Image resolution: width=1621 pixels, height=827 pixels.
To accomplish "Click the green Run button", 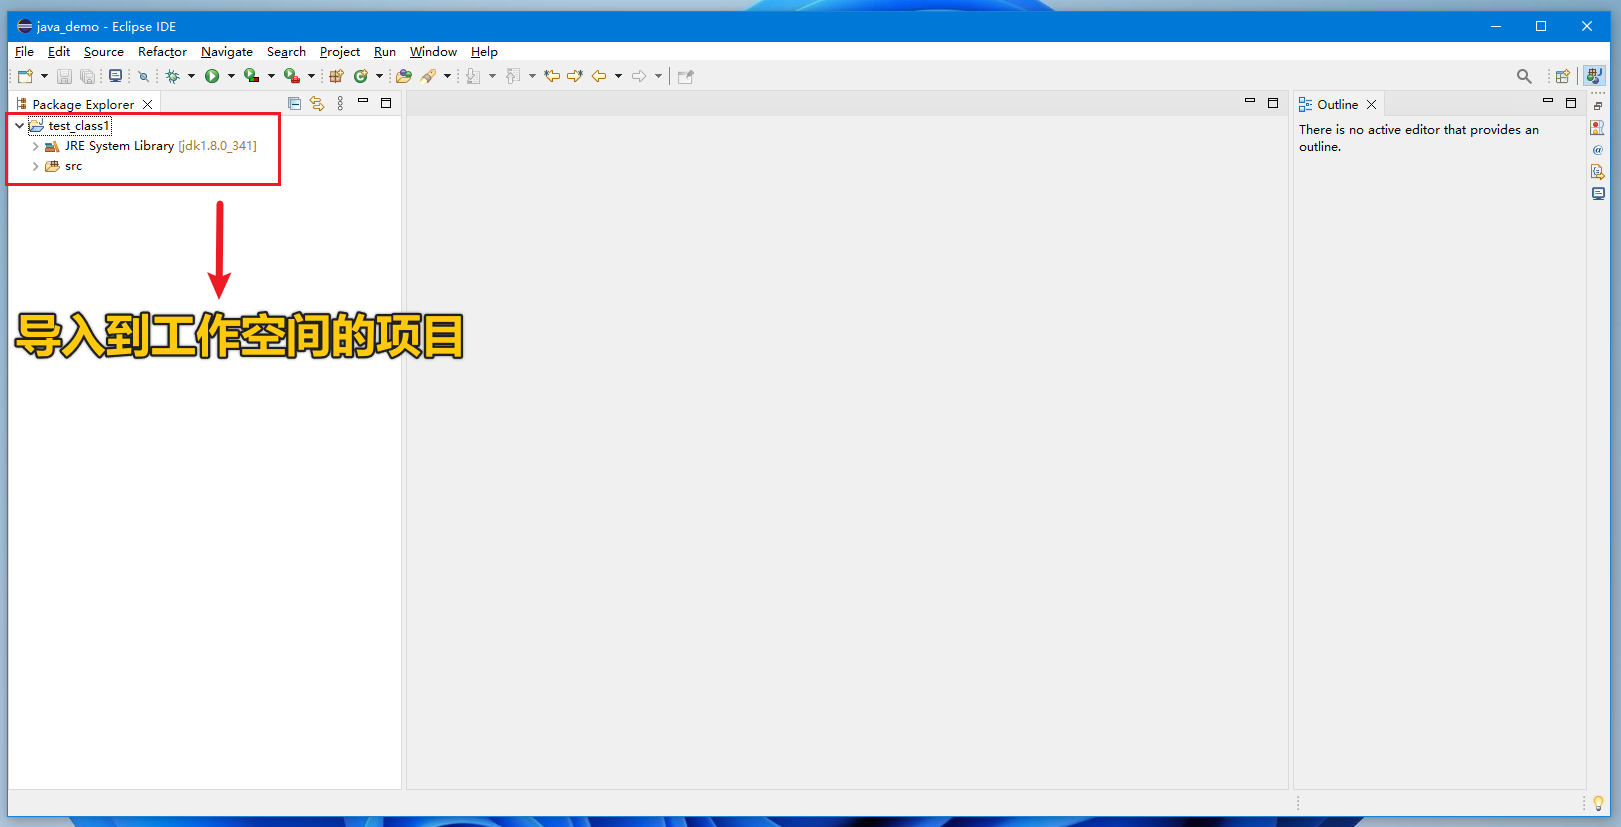I will point(212,76).
